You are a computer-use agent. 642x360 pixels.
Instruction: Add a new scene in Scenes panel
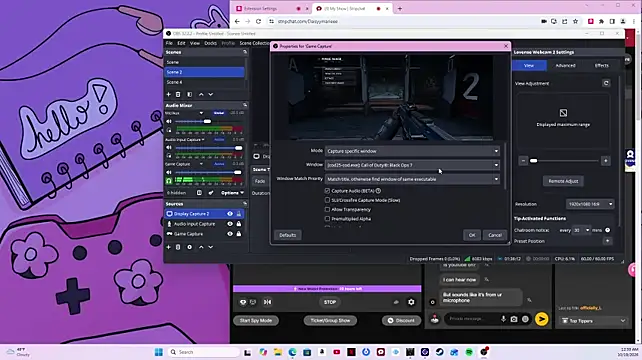pyautogui.click(x=168, y=95)
